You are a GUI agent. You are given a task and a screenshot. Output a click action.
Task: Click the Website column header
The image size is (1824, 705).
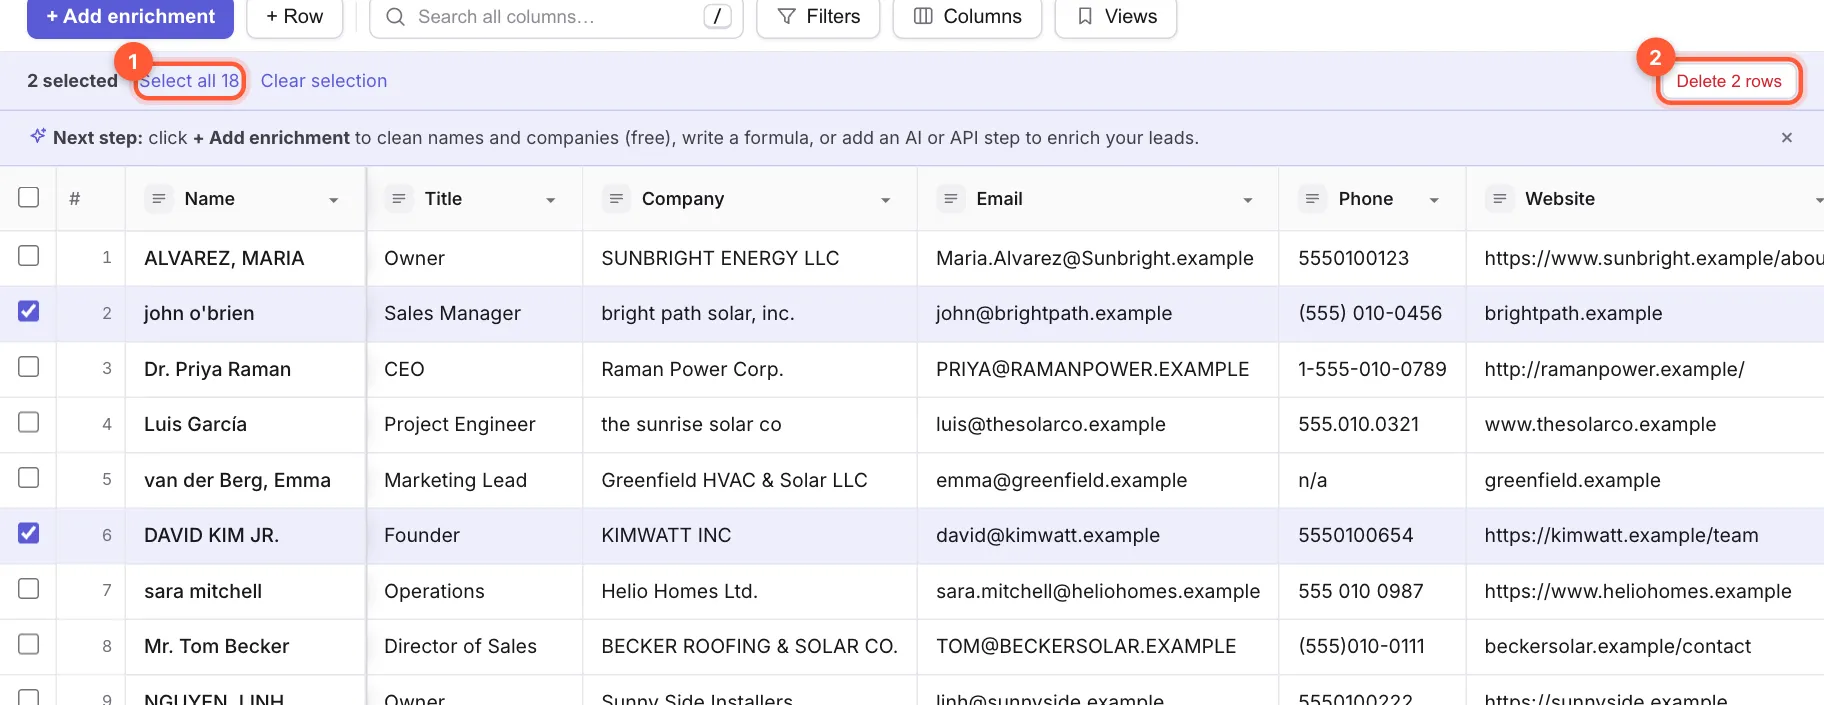pos(1645,199)
